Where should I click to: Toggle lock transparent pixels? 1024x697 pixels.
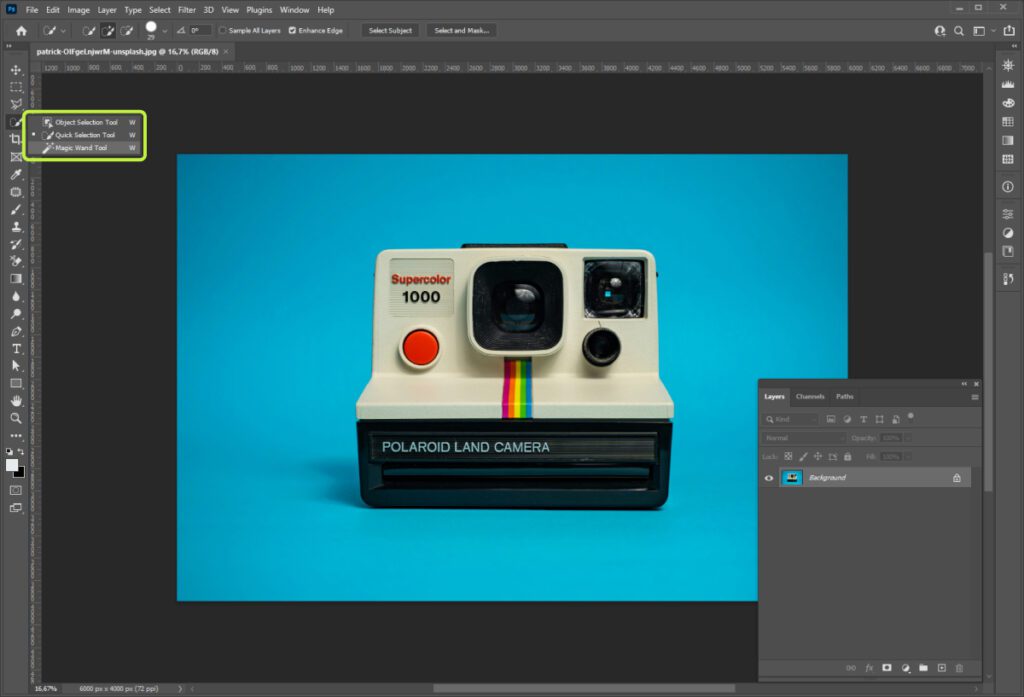(788, 457)
